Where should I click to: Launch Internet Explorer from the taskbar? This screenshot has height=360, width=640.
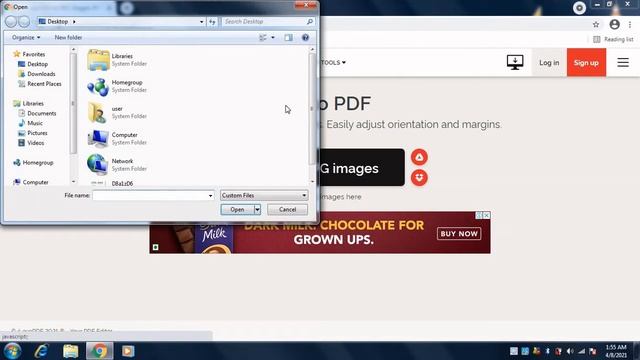[41, 351]
